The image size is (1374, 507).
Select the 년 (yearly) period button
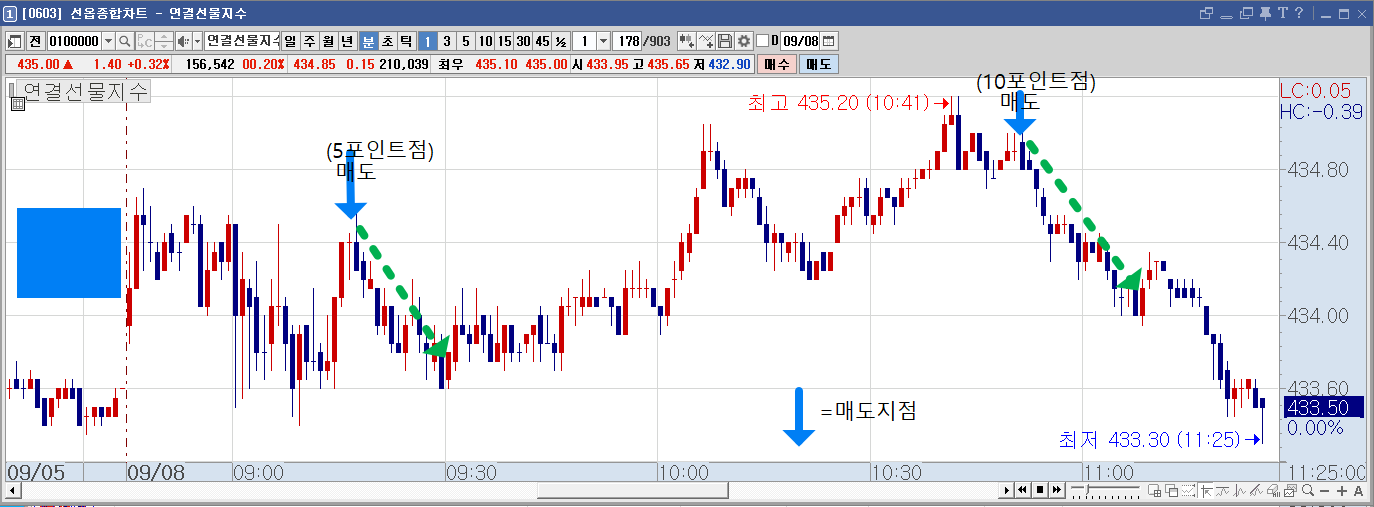346,41
